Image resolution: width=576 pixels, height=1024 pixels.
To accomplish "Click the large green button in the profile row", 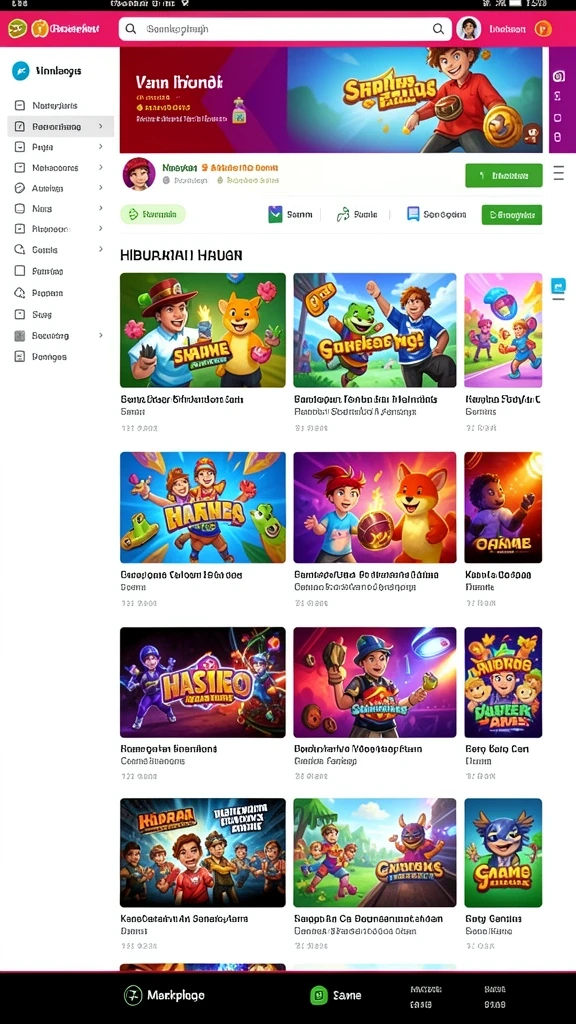I will pyautogui.click(x=504, y=175).
